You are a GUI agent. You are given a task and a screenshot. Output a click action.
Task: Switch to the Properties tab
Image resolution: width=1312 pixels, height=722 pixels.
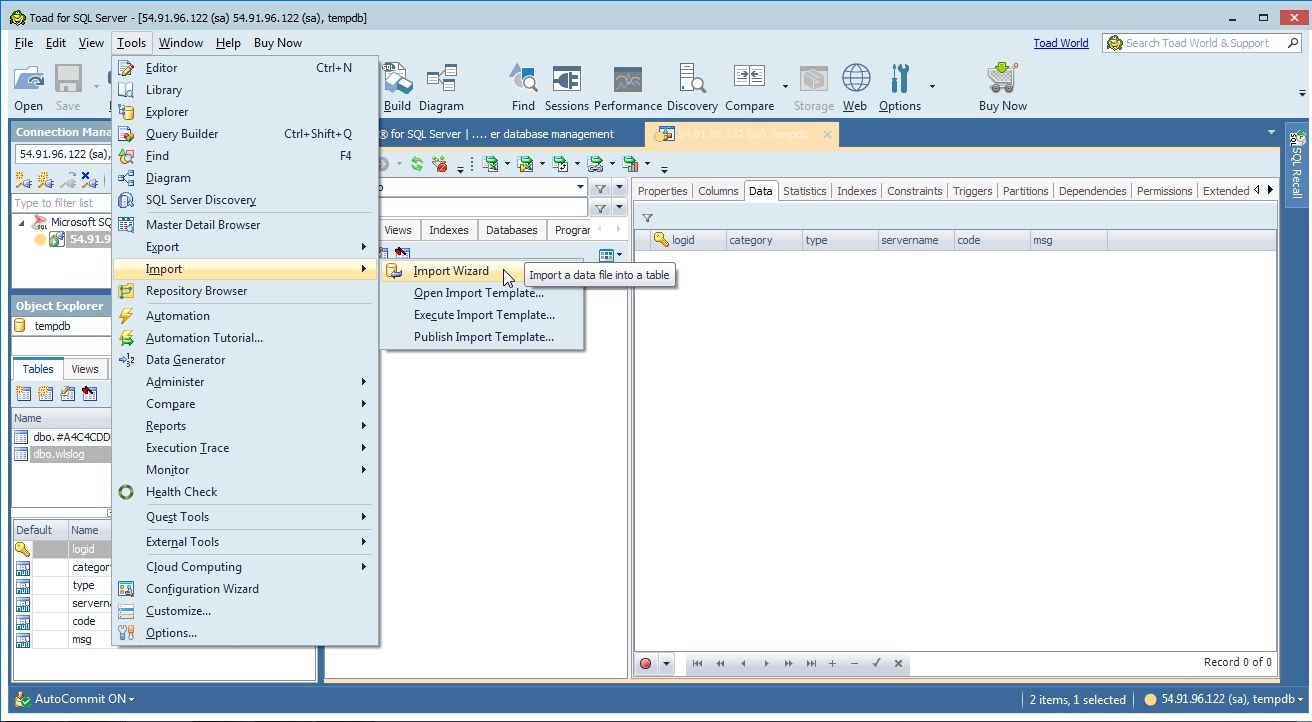[x=662, y=191]
